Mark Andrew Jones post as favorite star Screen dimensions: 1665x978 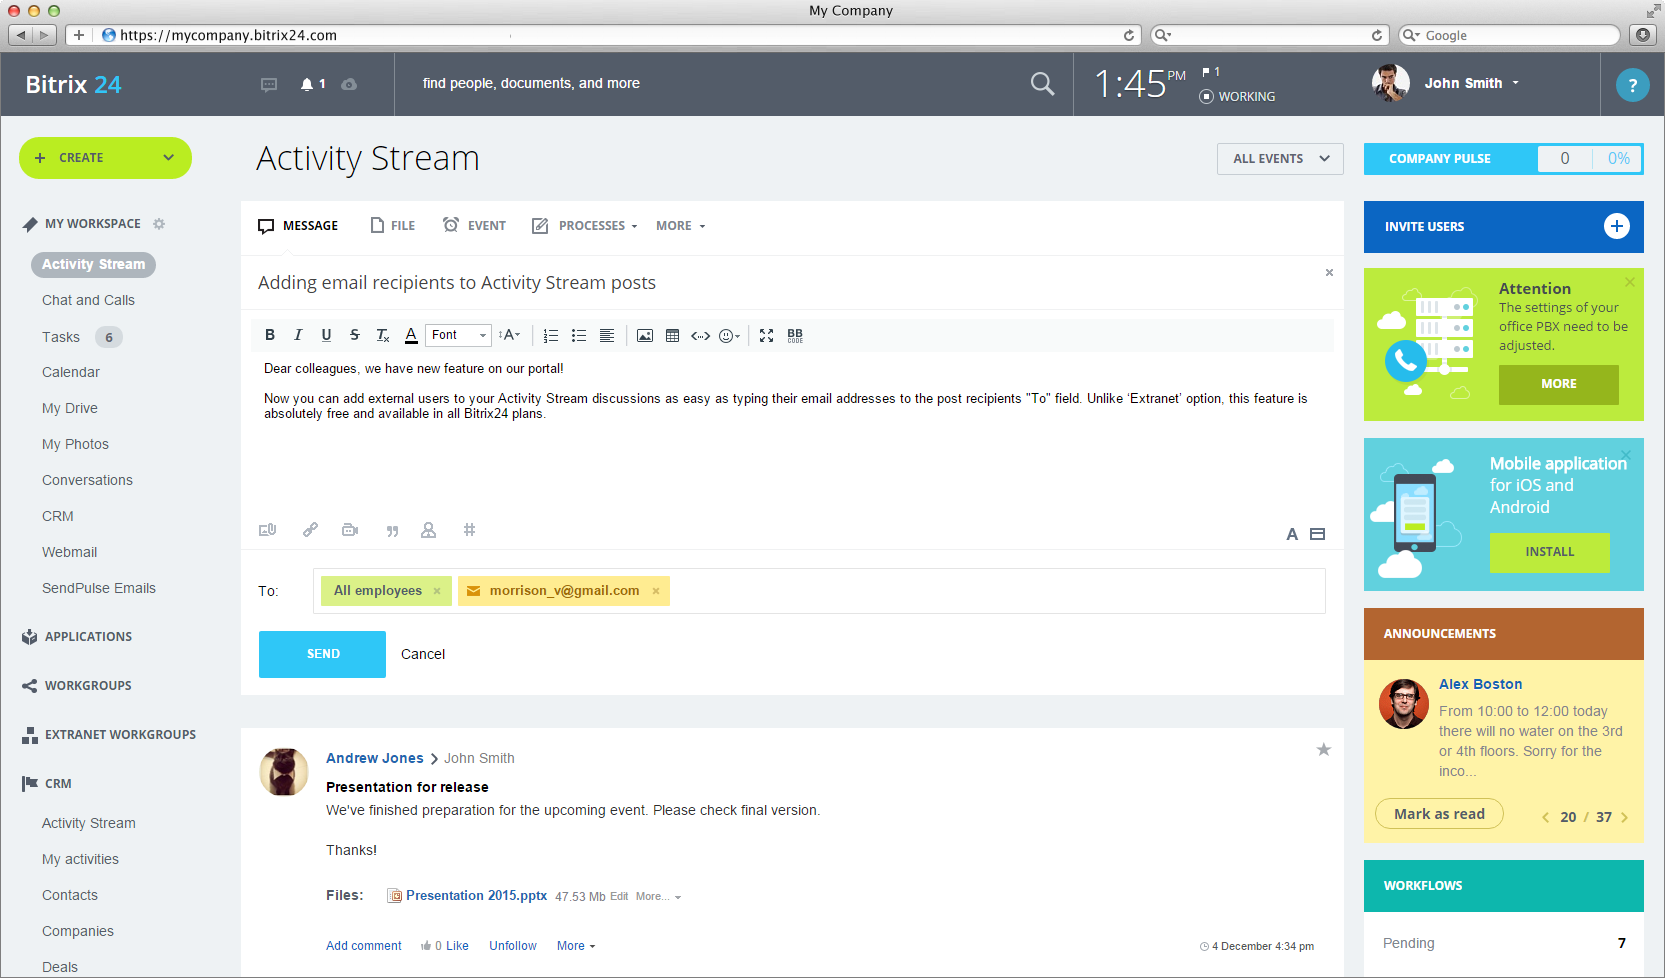pos(1323,750)
